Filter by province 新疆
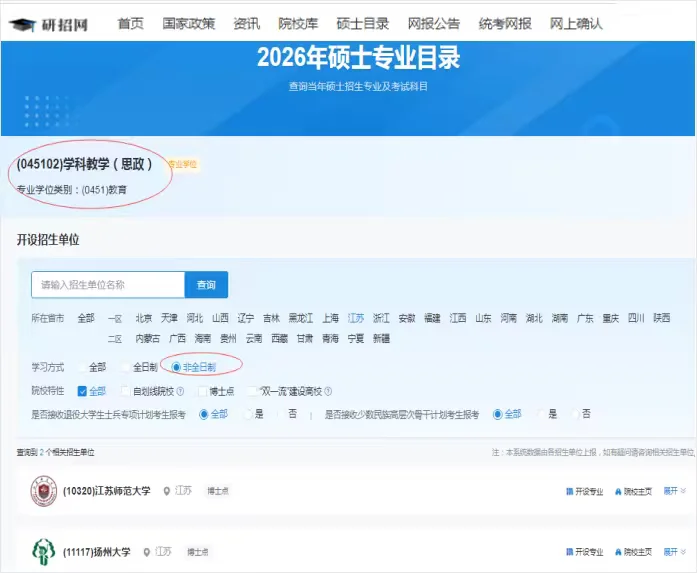The height and width of the screenshot is (573, 697). point(381,339)
